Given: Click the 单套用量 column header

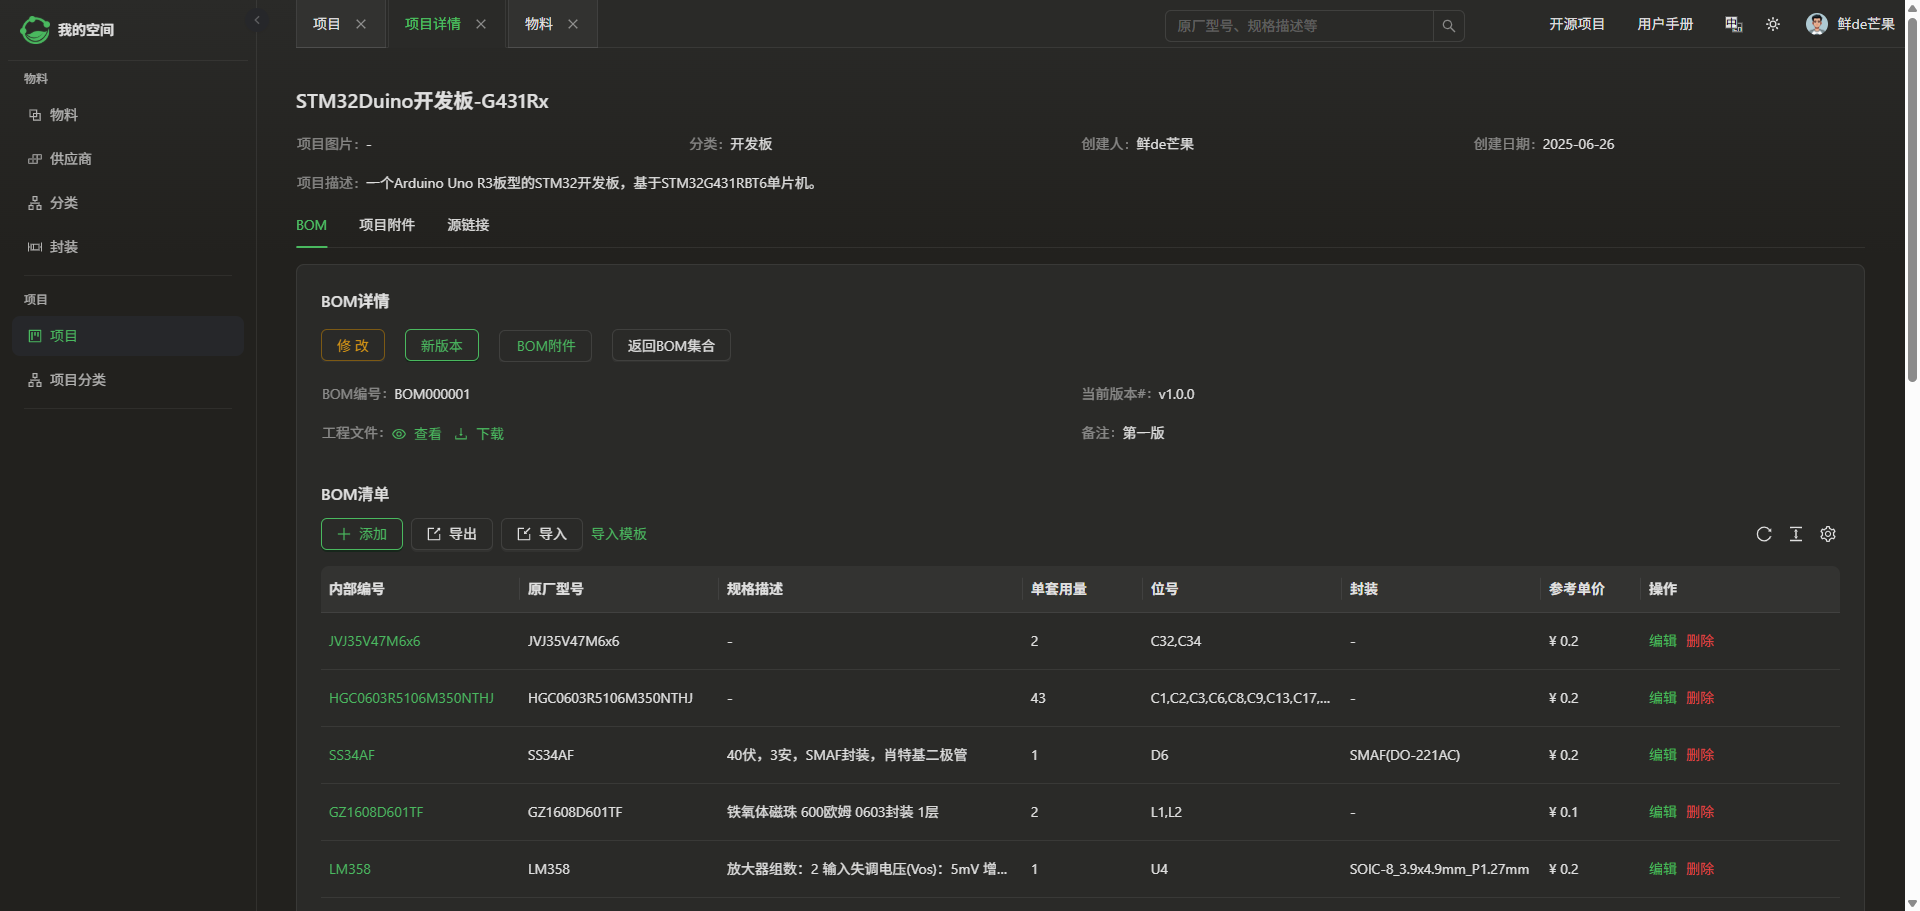Looking at the screenshot, I should point(1083,589).
